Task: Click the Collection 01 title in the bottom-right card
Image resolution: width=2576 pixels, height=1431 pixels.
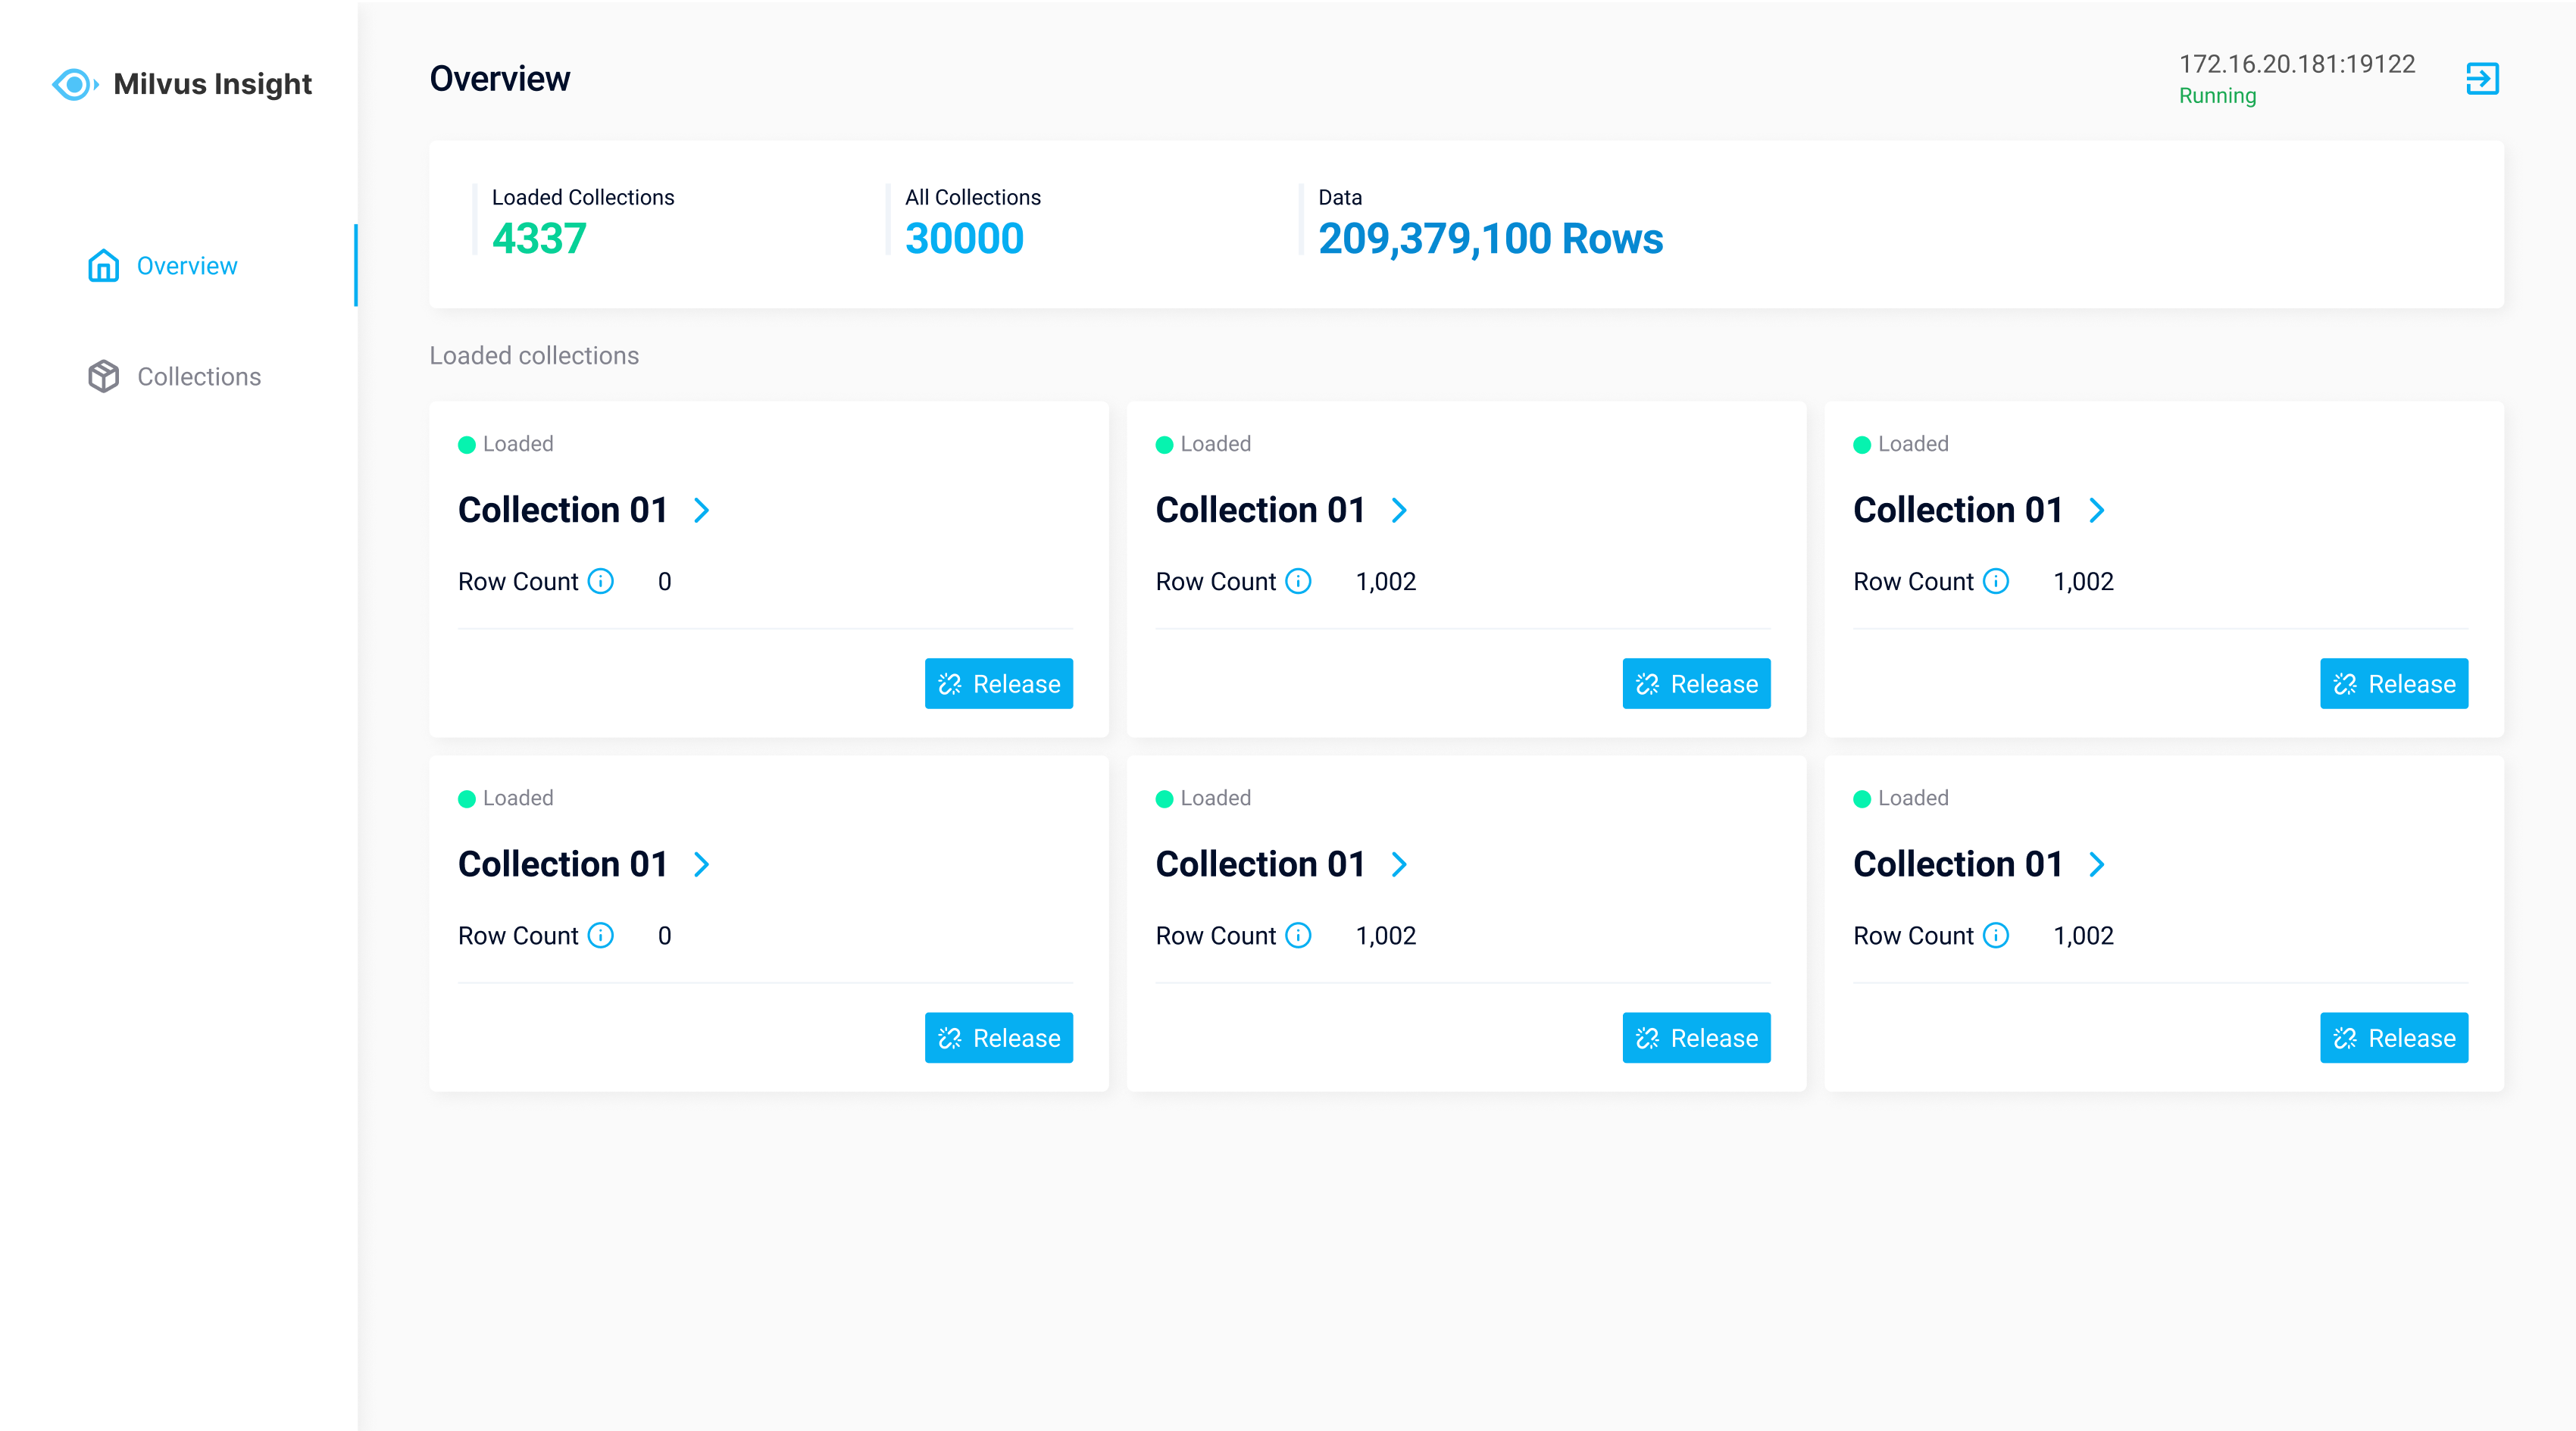Action: pyautogui.click(x=1958, y=864)
